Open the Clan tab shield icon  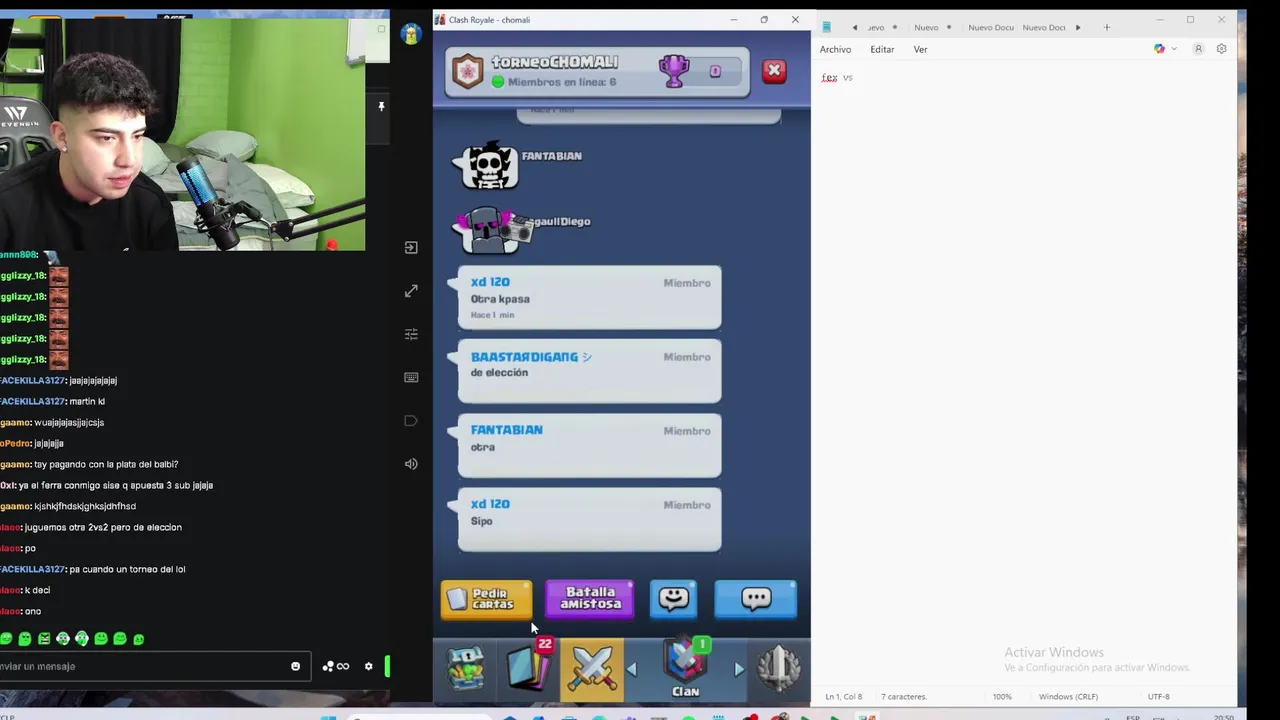tap(686, 668)
